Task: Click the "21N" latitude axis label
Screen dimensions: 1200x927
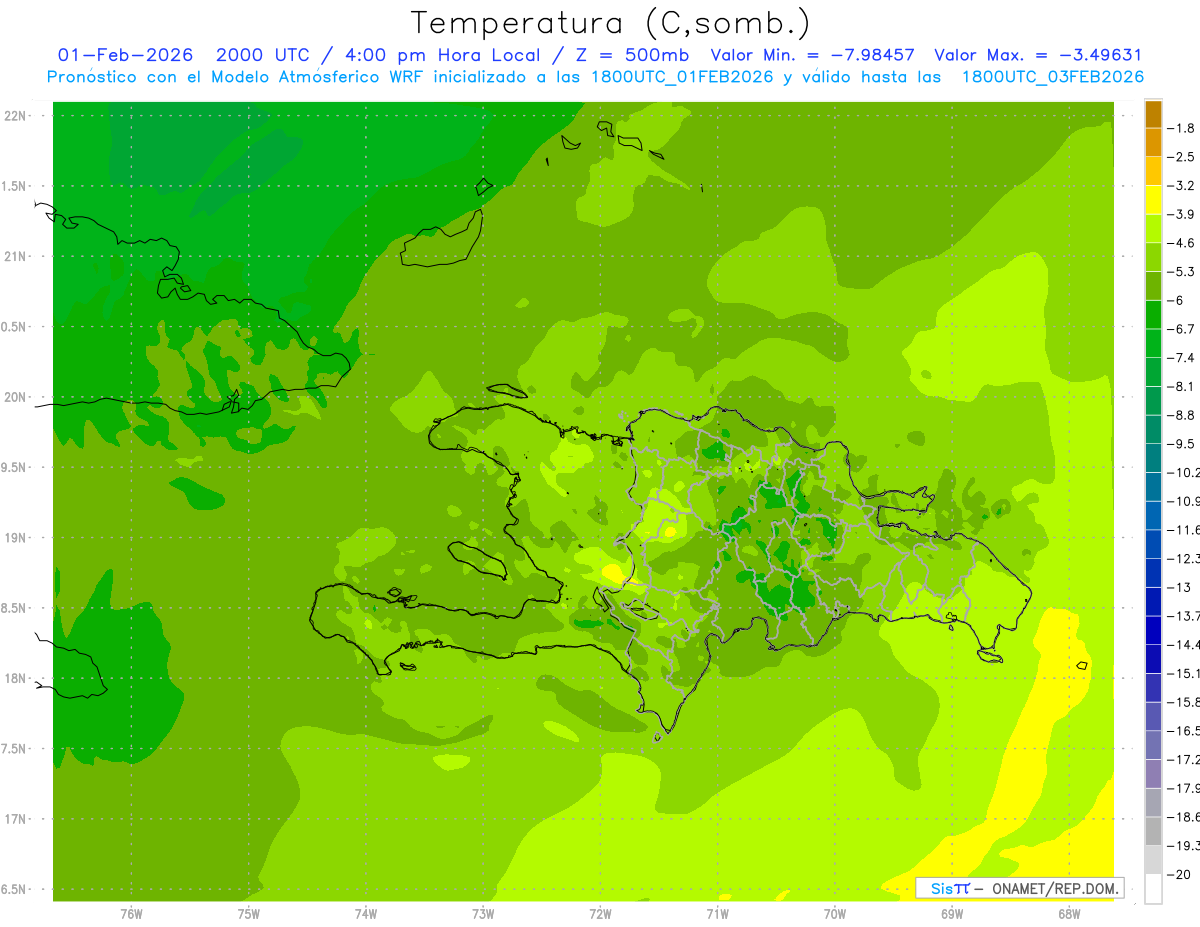Action: (x=16, y=257)
